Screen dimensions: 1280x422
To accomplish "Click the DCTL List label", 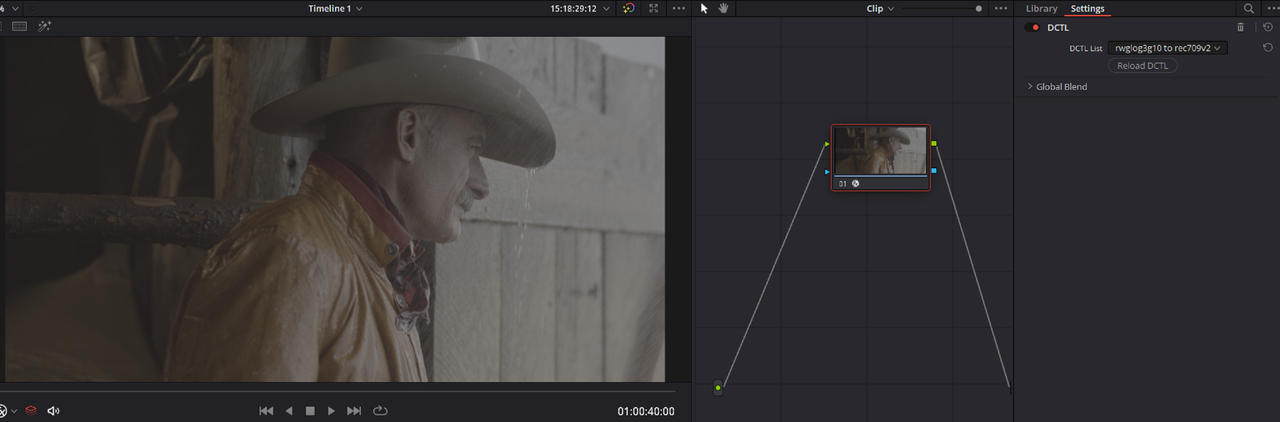I will pyautogui.click(x=1085, y=48).
